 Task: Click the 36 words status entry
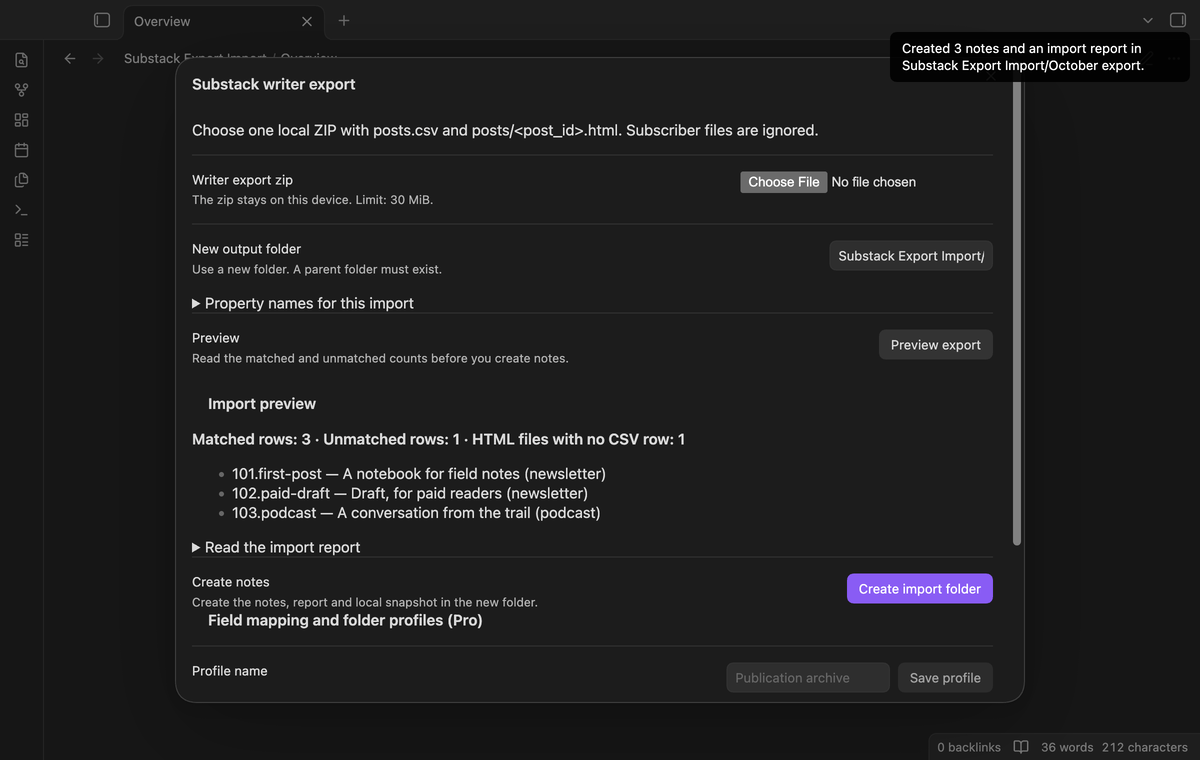[1067, 747]
